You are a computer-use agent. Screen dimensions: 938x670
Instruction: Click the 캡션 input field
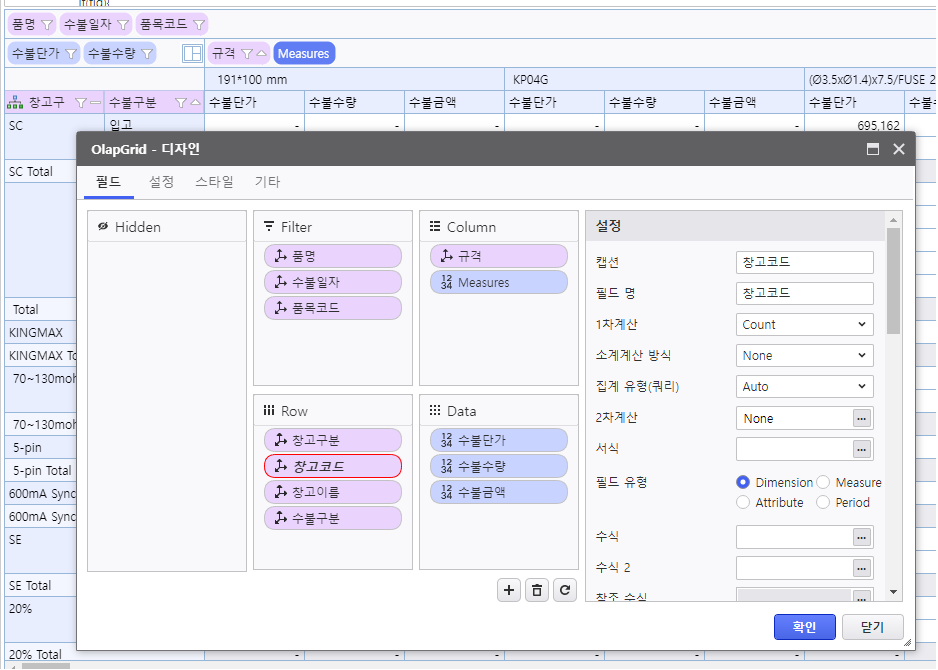tap(805, 262)
